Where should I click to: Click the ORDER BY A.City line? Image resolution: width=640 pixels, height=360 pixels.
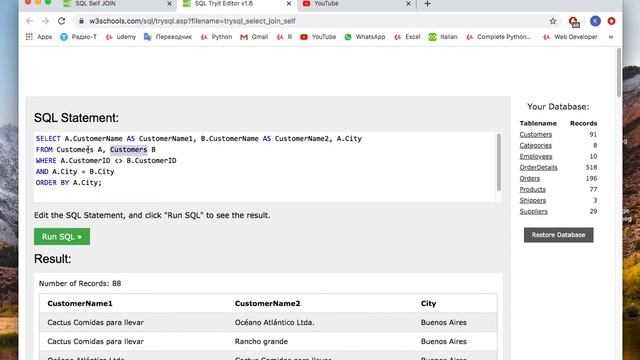pos(69,182)
